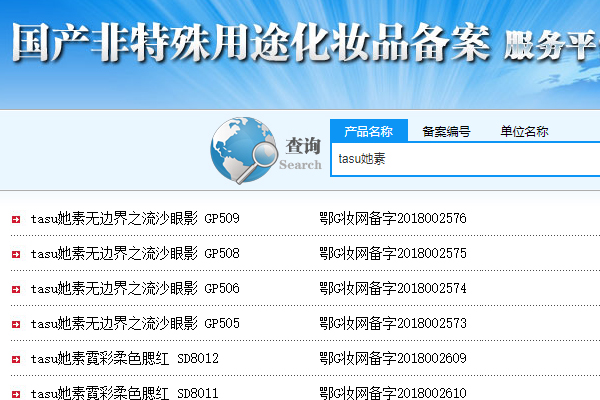
Task: Open product tasu她素无边界之流沙眼影 GP505
Action: [x=135, y=323]
